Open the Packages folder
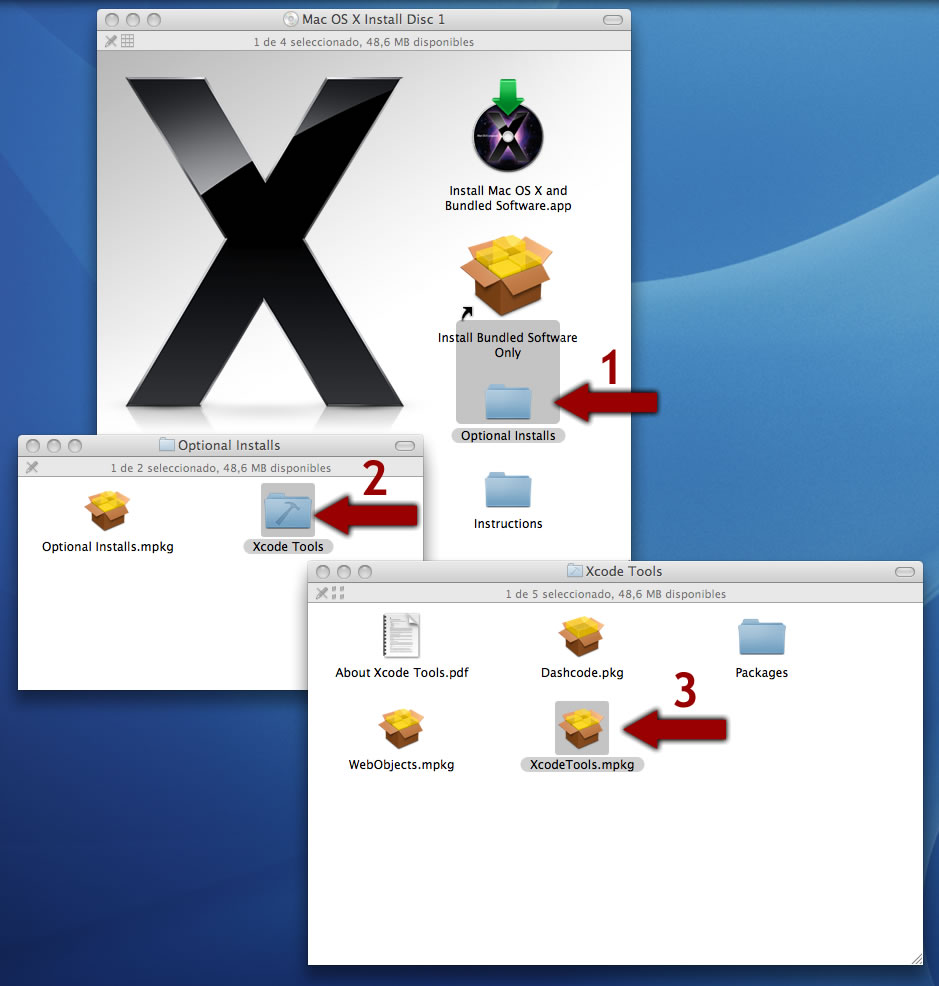 (x=762, y=638)
